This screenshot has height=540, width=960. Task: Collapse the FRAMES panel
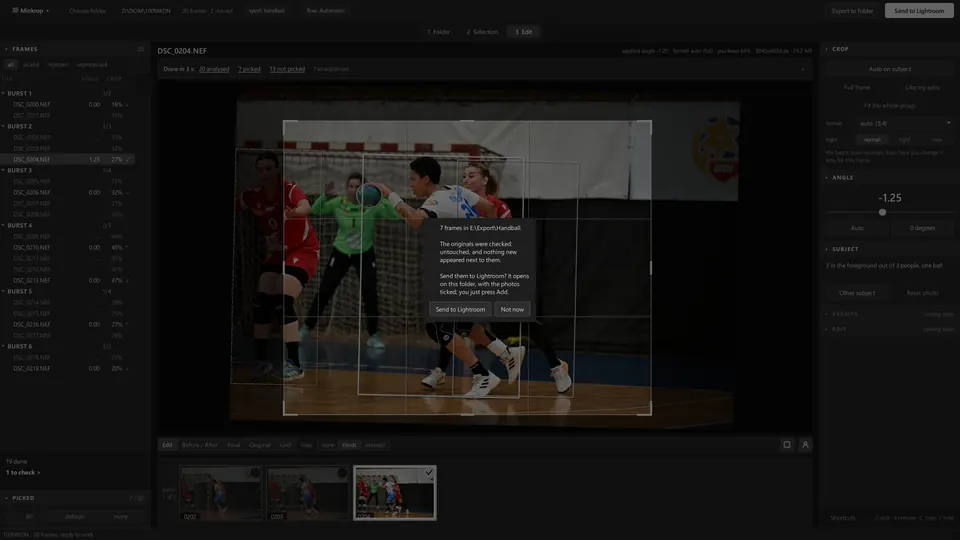pos(7,49)
